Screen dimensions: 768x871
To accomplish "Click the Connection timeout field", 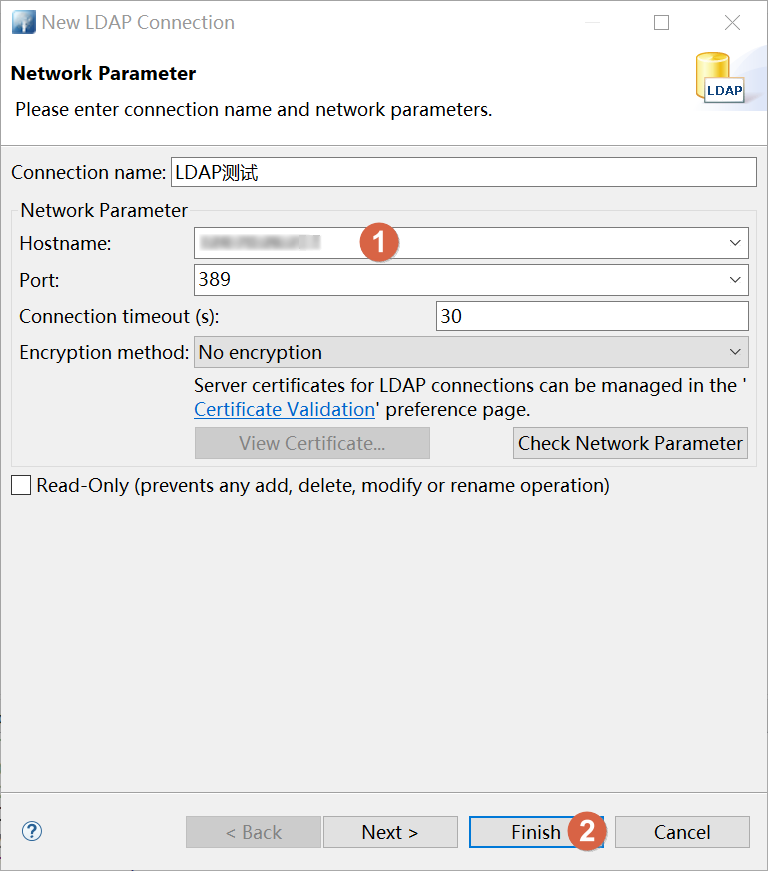I will click(592, 316).
